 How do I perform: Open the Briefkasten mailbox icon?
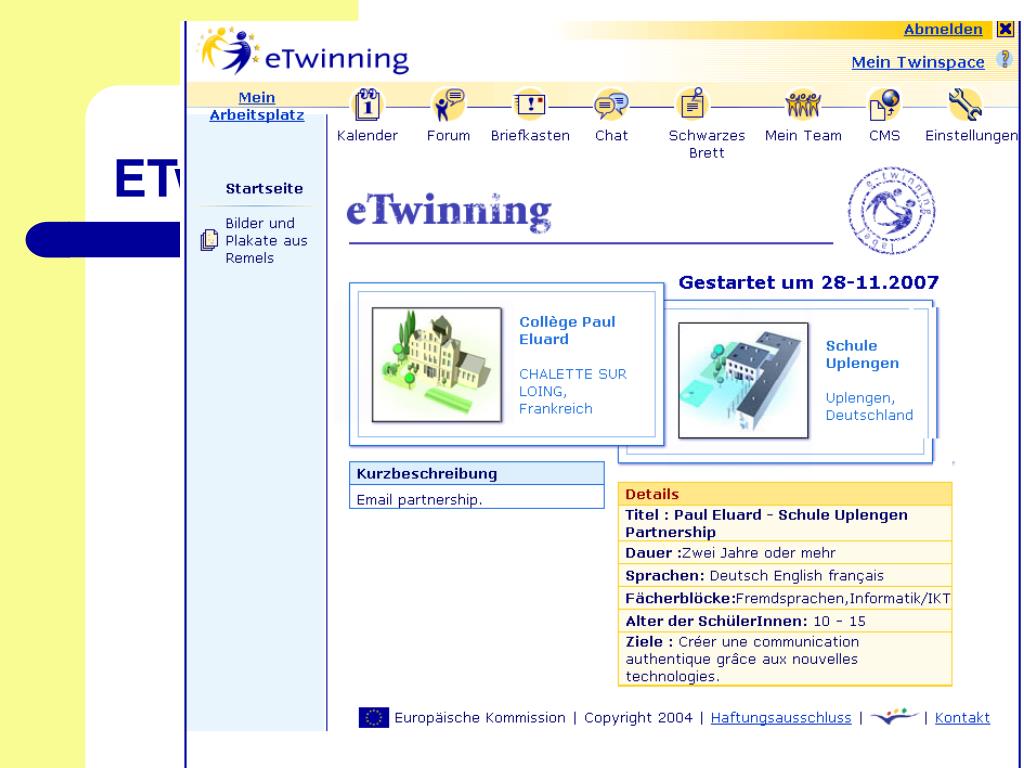[530, 104]
